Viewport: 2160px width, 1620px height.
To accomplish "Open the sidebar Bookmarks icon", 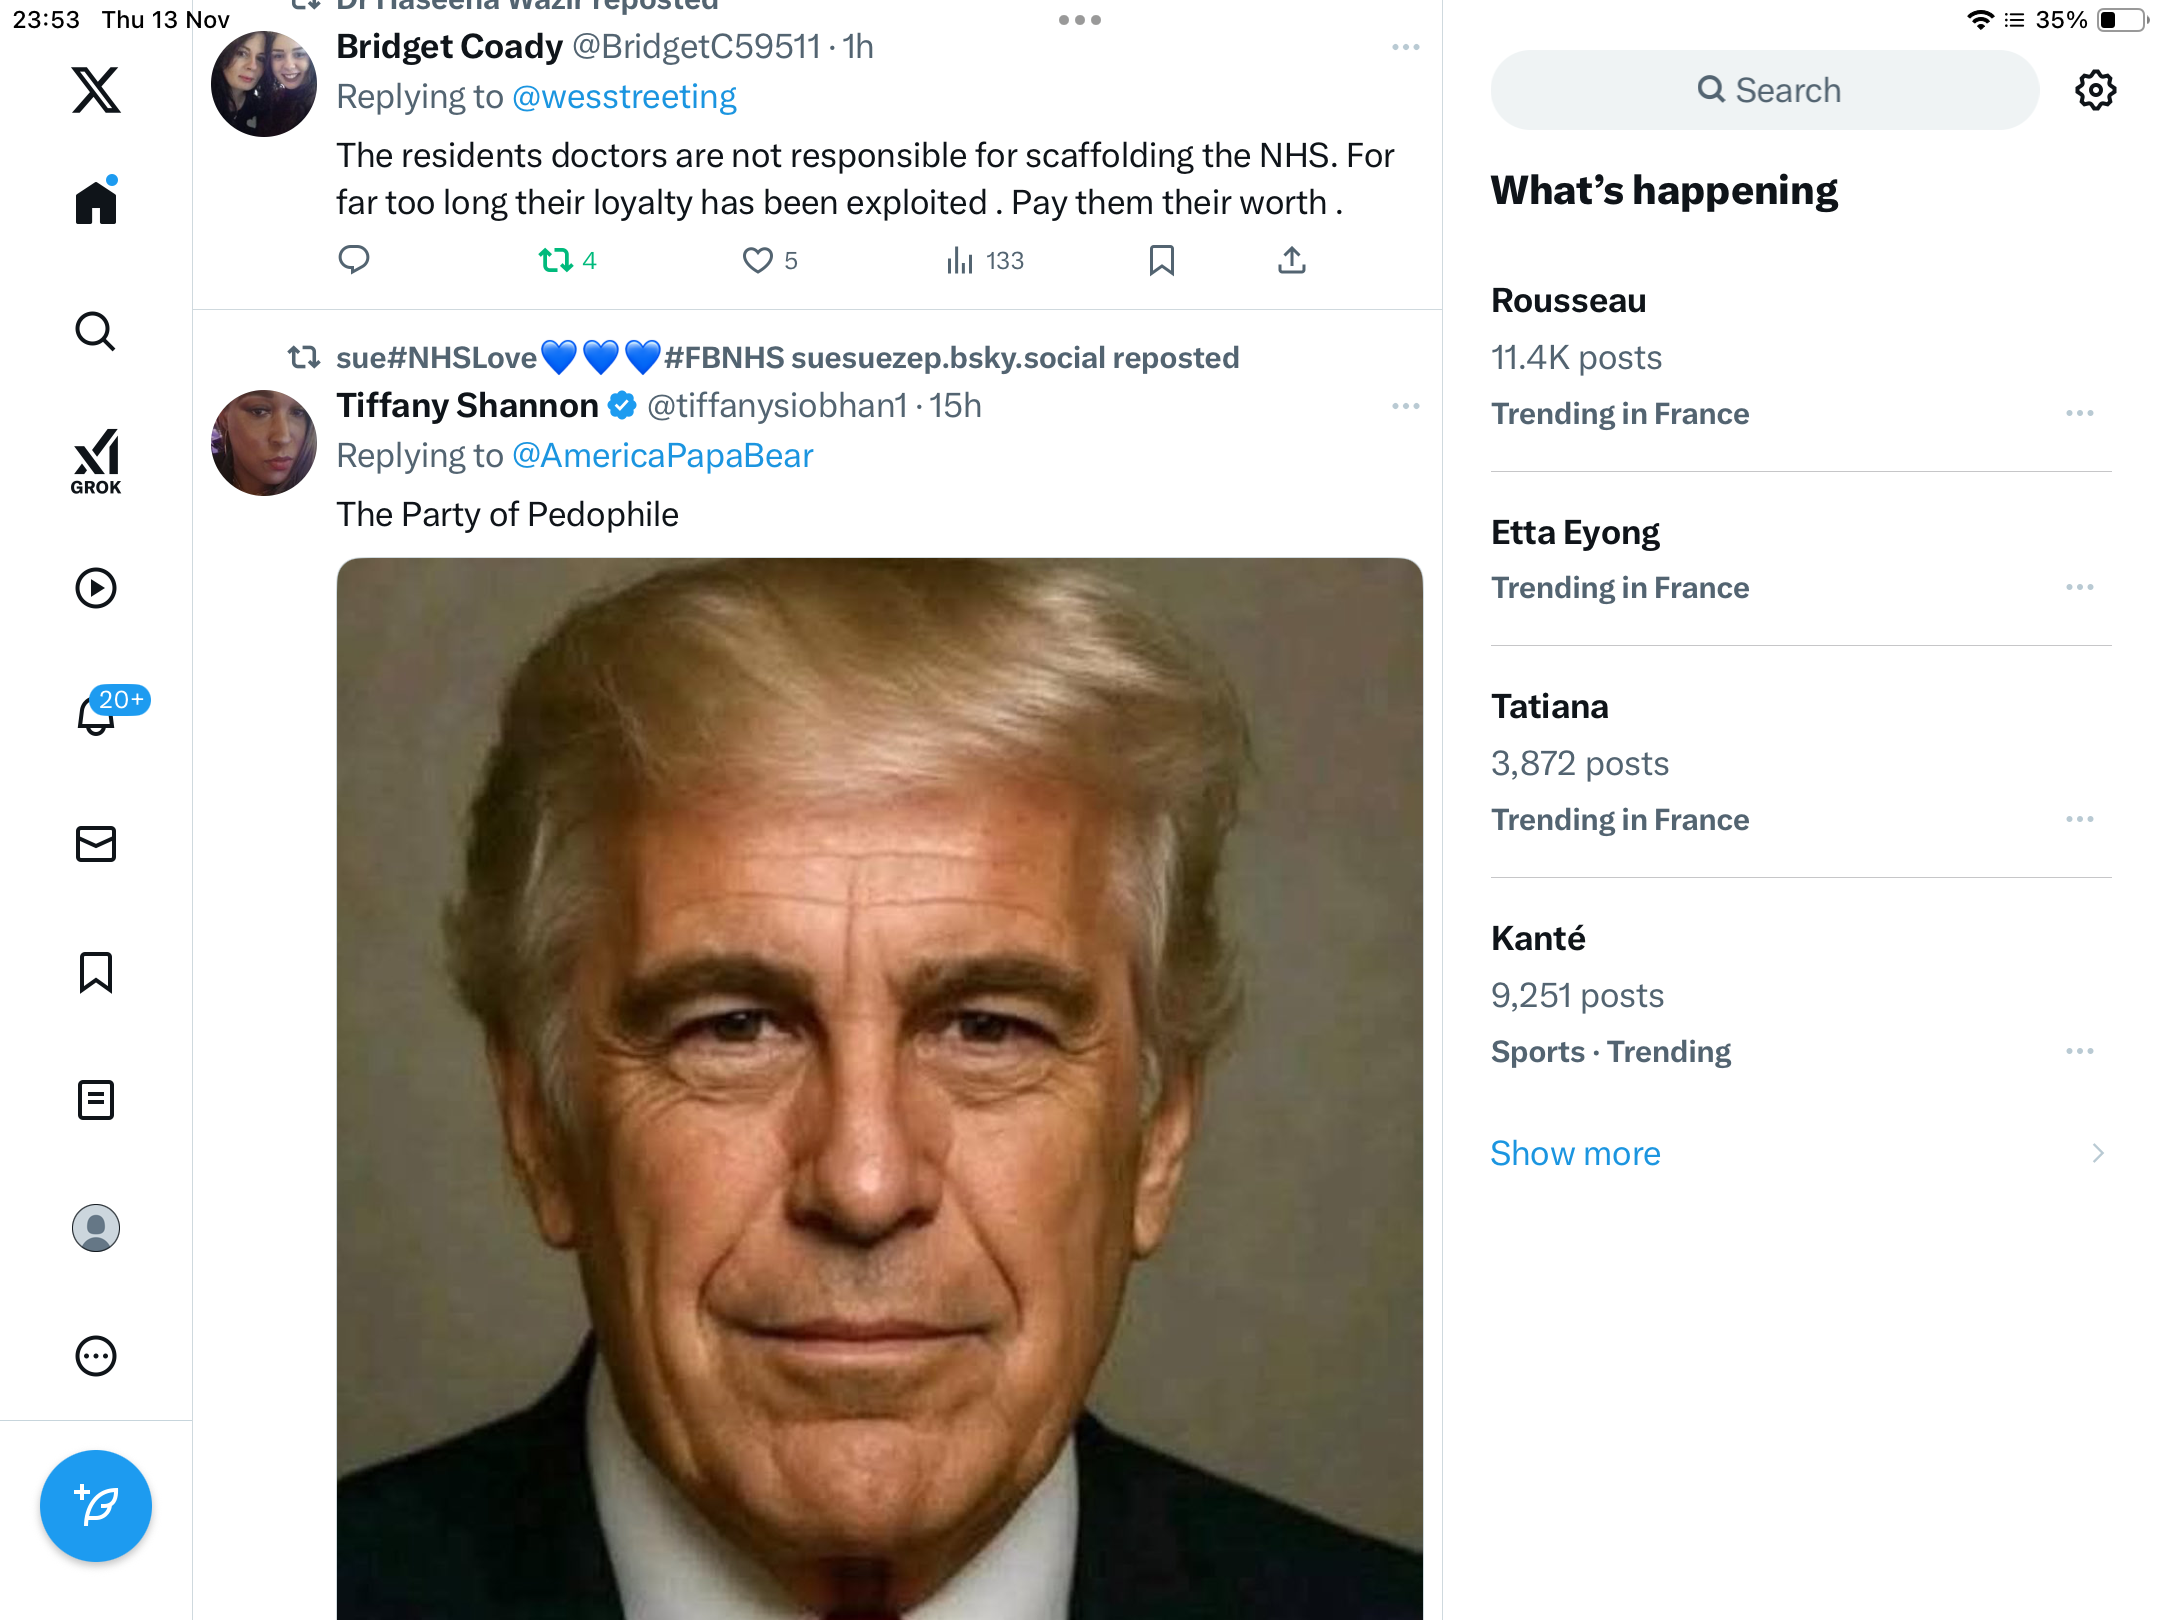I will point(96,972).
